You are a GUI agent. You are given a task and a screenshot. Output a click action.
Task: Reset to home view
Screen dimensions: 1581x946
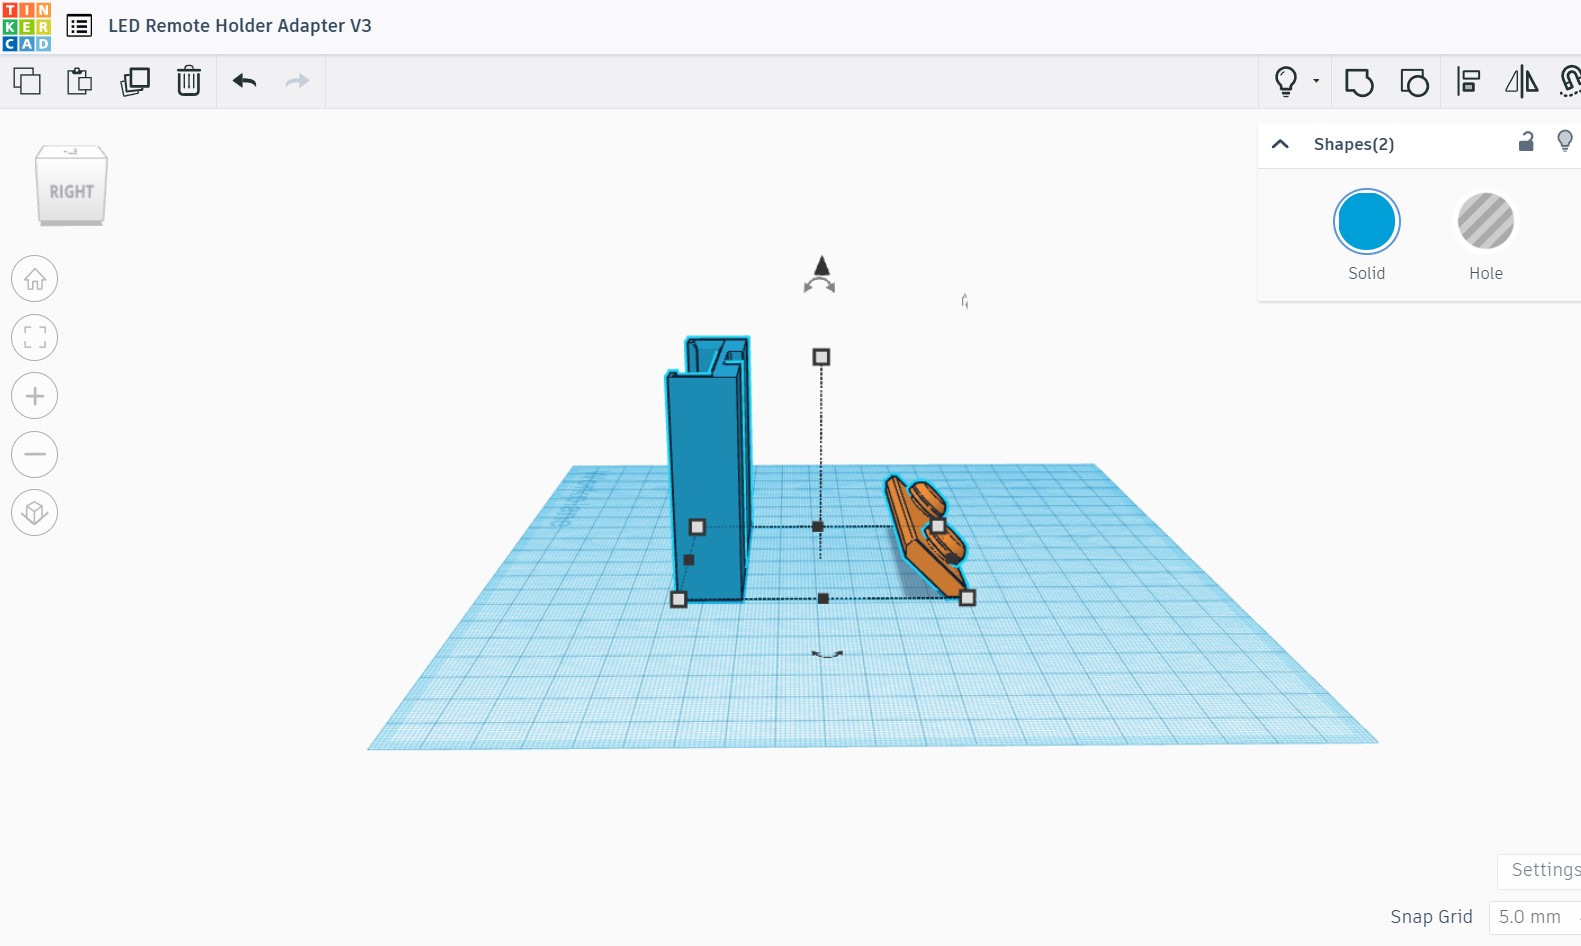35,279
